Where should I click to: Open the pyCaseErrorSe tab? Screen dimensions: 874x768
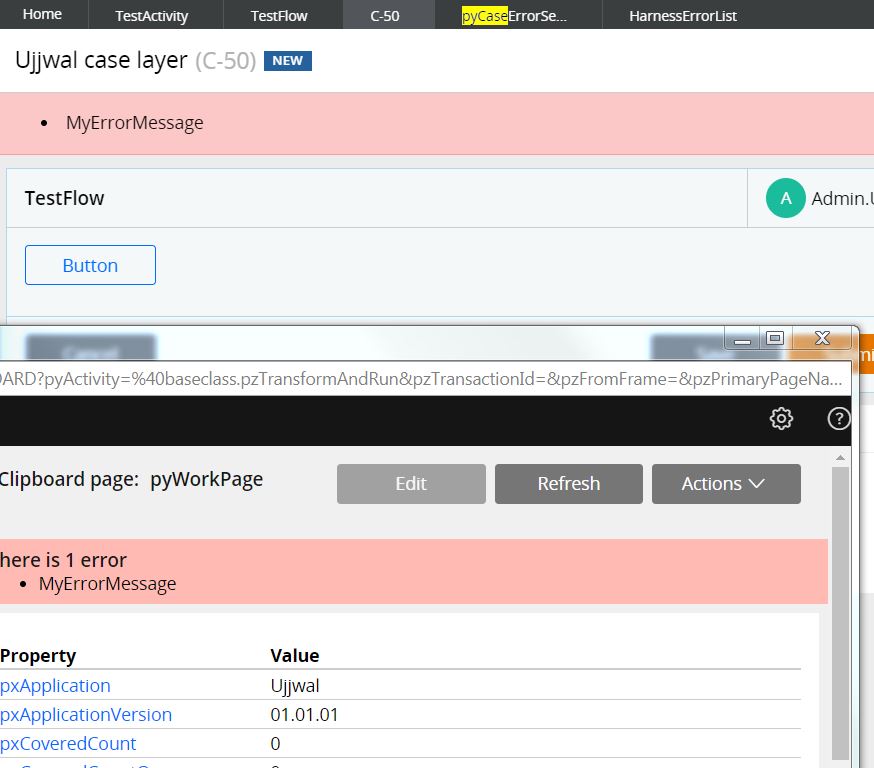(x=516, y=14)
